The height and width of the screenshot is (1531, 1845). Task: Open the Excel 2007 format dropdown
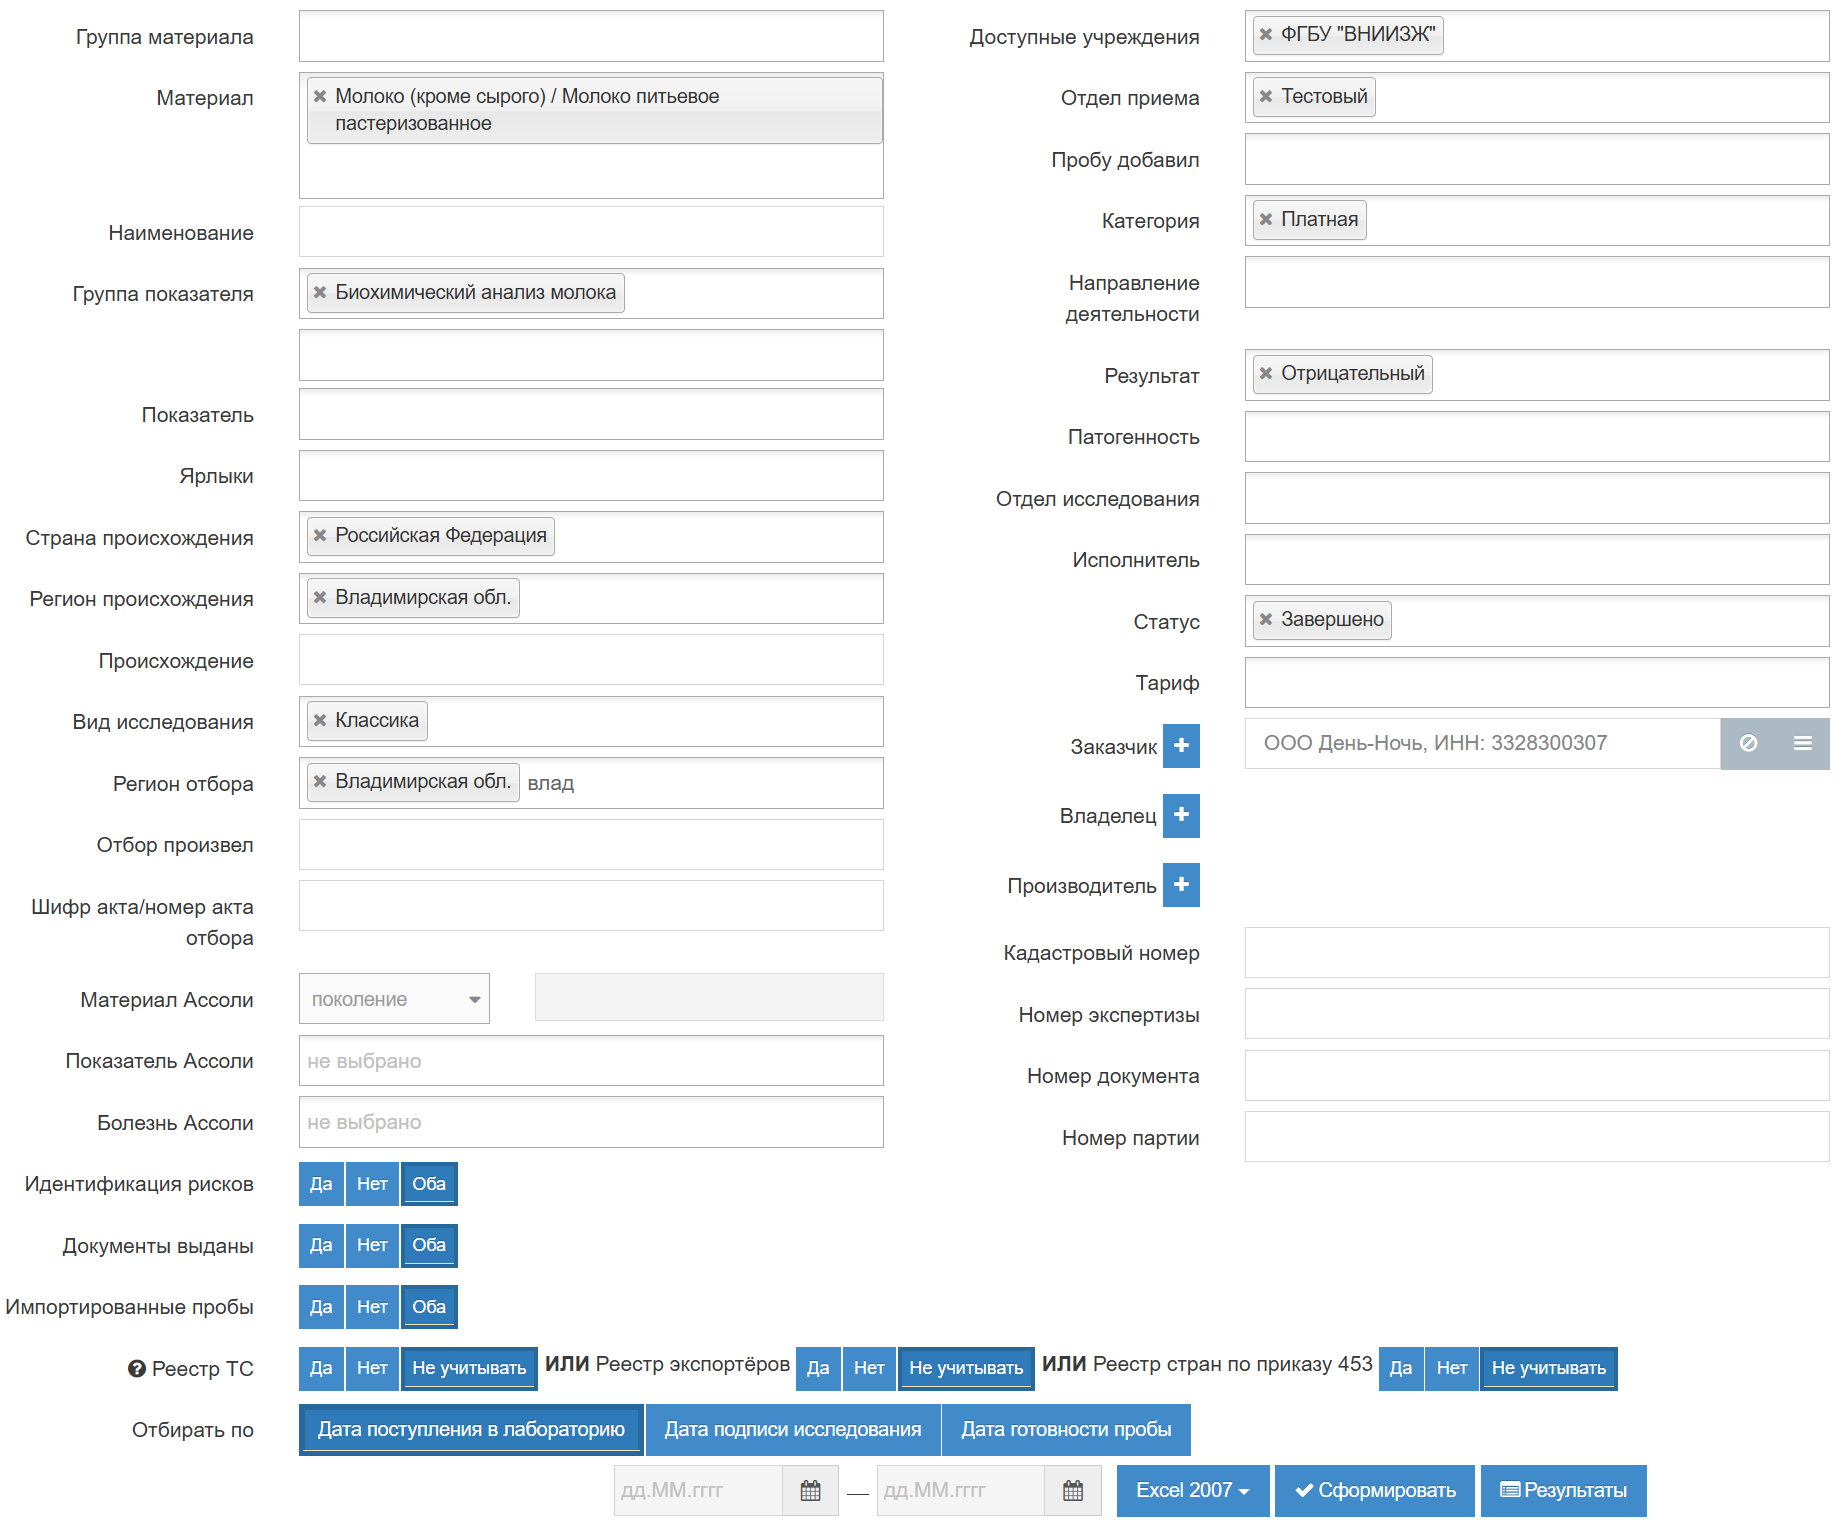(1192, 1491)
